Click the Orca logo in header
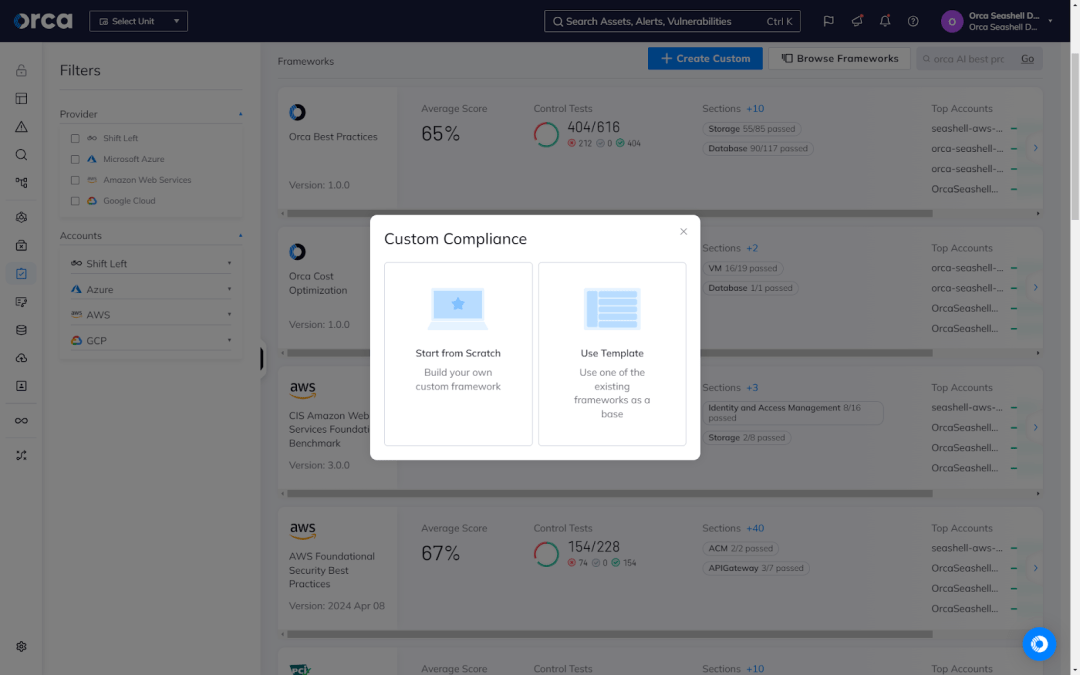Screen dimensions: 1080x675 tap(43, 21)
